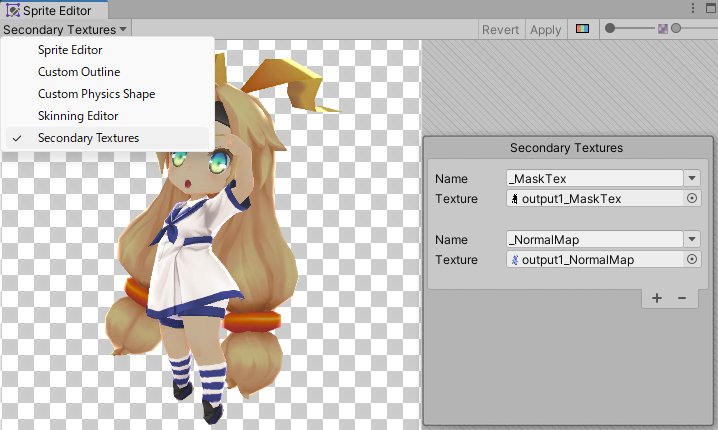Maximize the Sprite Editor window
The height and width of the screenshot is (430, 718).
[711, 8]
